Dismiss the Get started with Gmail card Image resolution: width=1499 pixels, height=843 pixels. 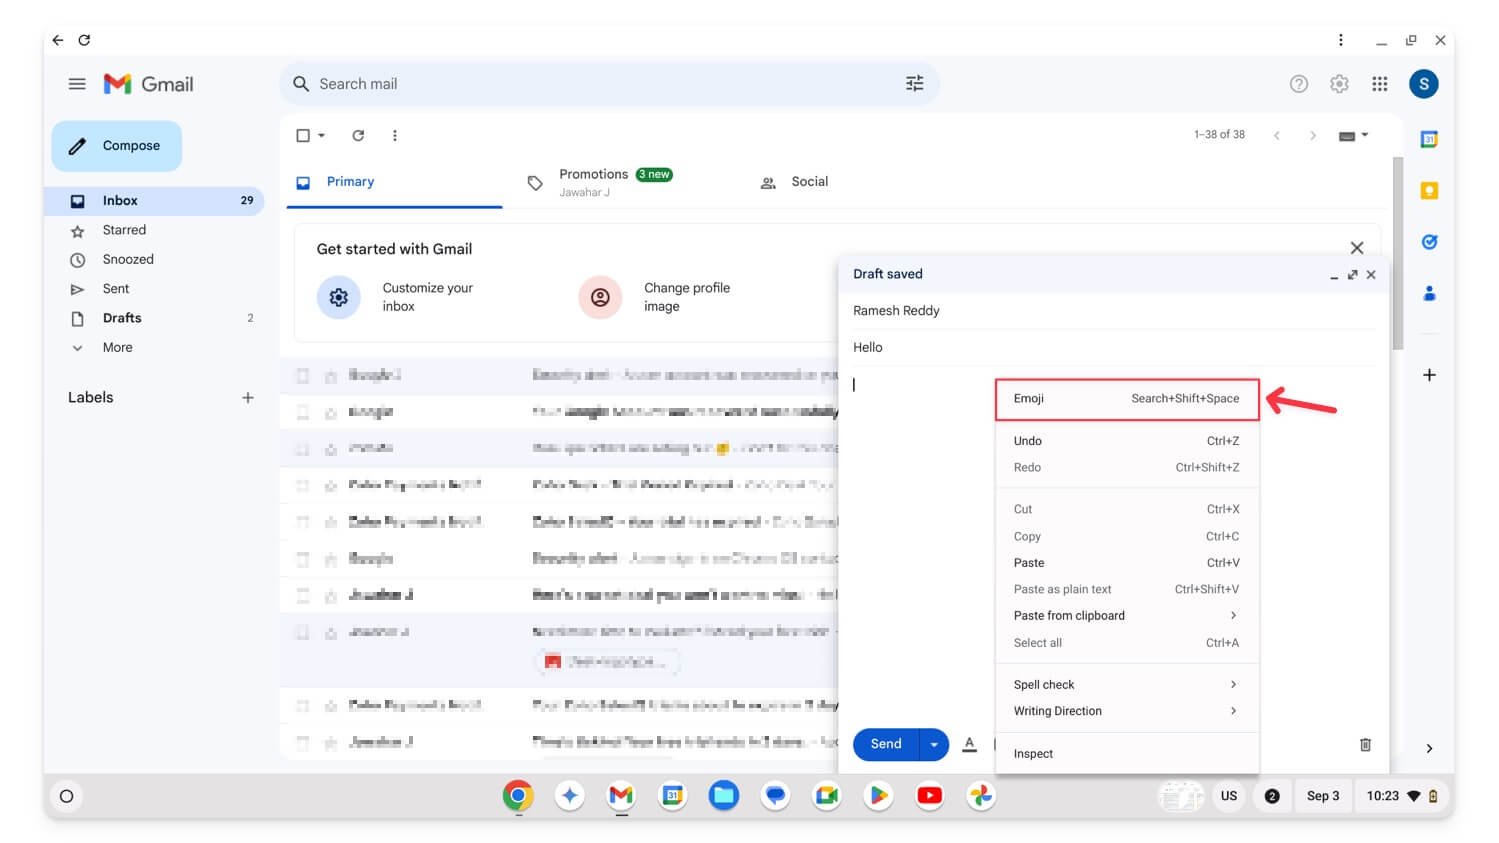1356,248
